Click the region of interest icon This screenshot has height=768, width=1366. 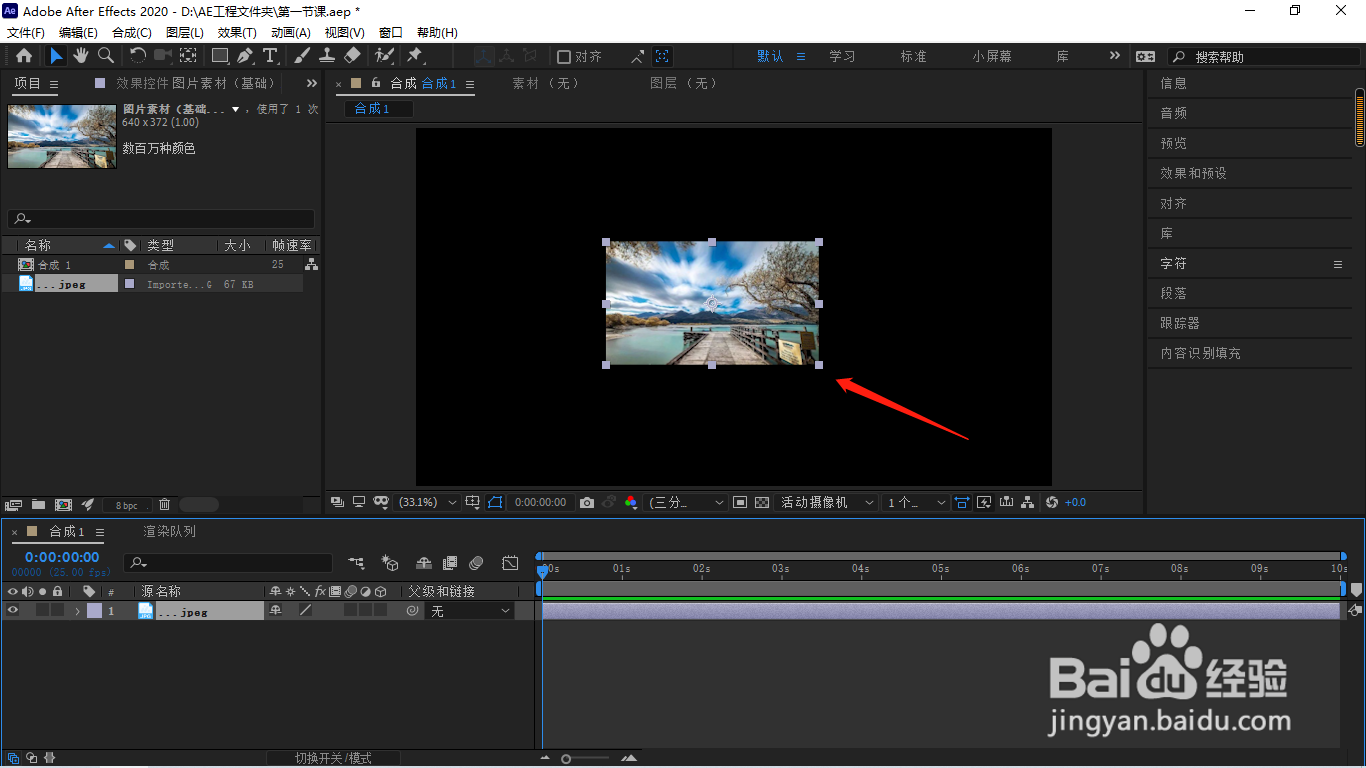click(x=740, y=502)
